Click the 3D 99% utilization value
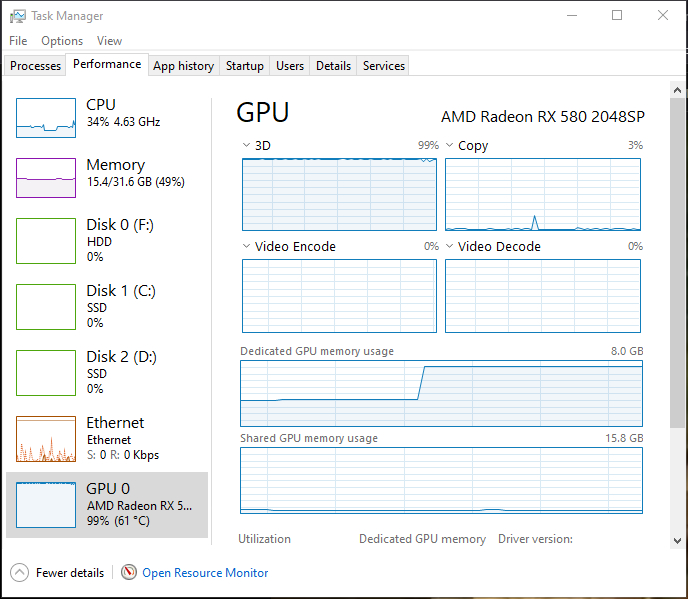The image size is (688, 599). coord(428,145)
